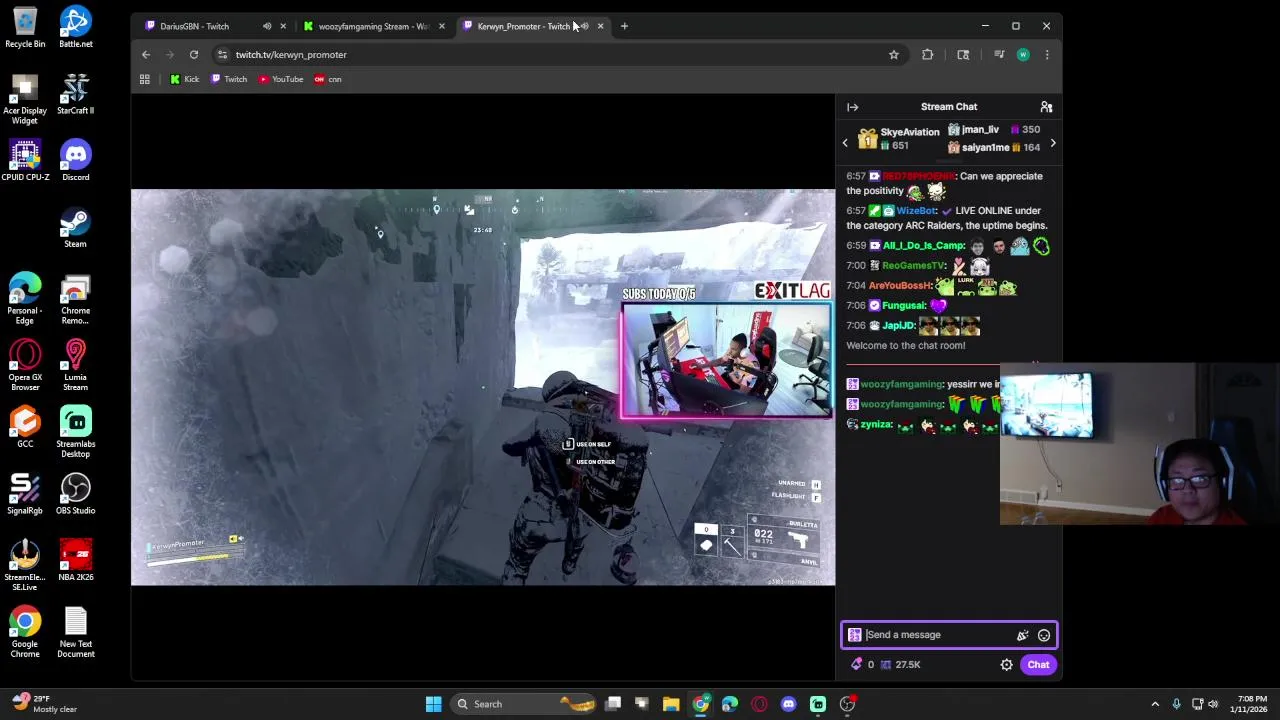Image resolution: width=1280 pixels, height=720 pixels.
Task: Open the YouTube bookmark
Action: point(281,79)
